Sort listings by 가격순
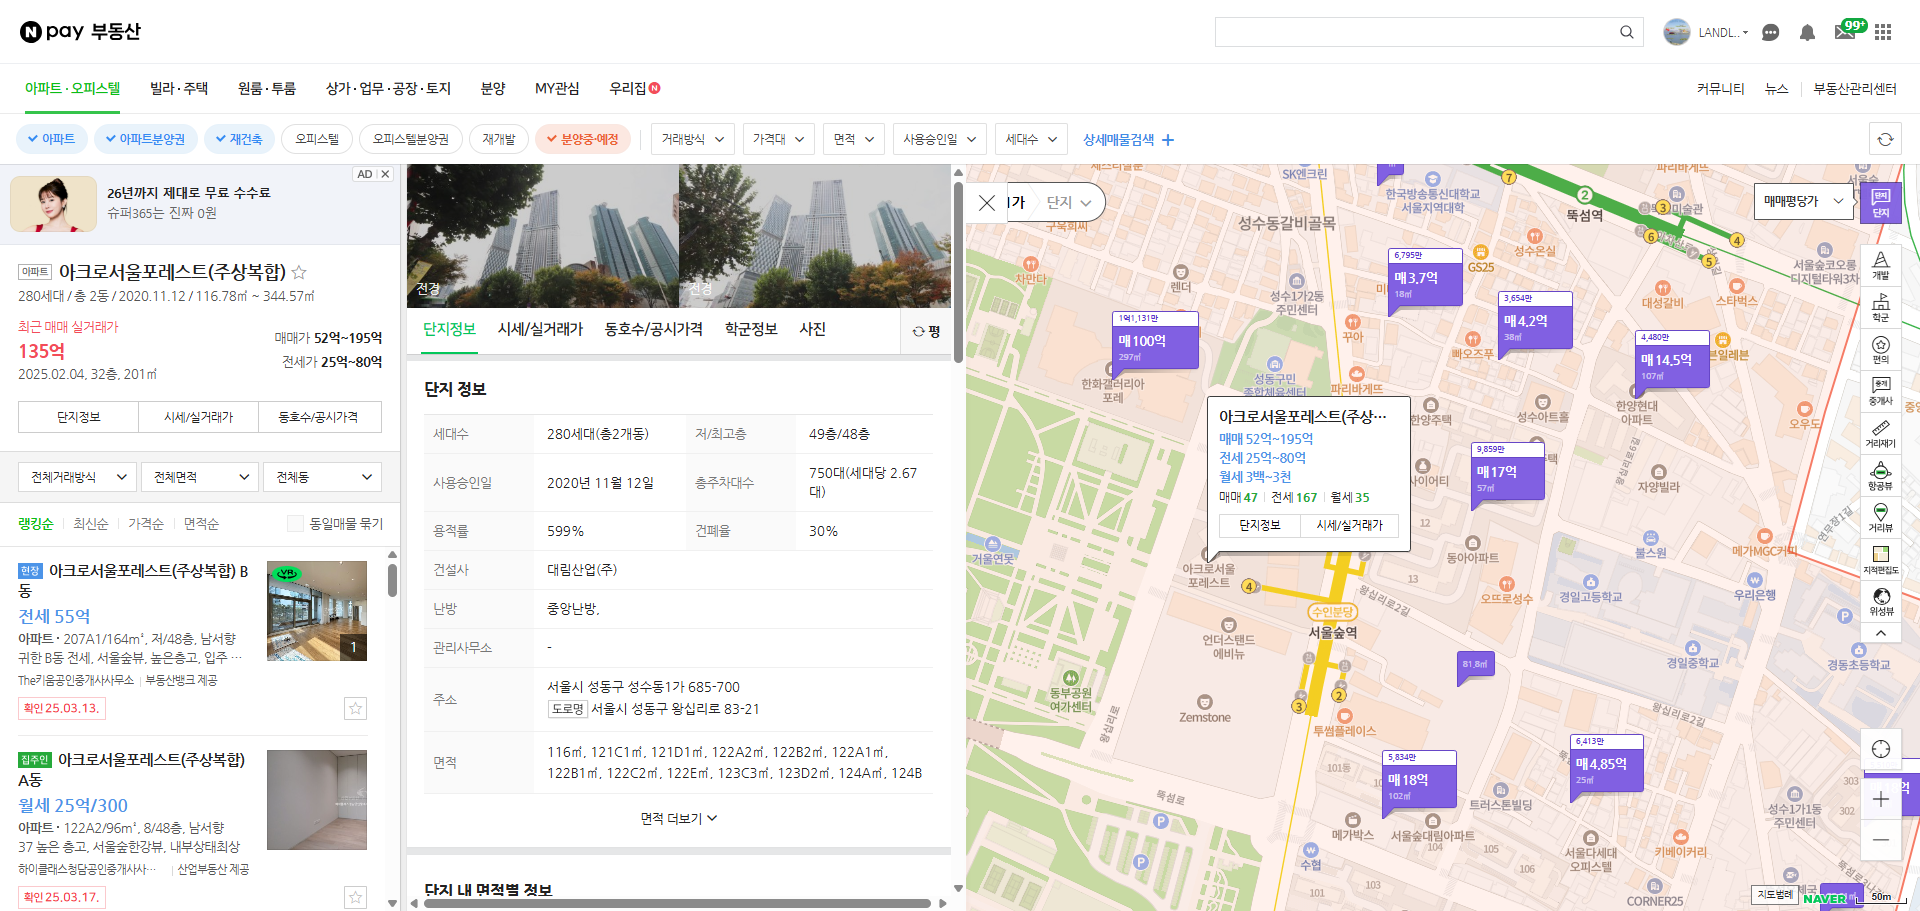 point(146,523)
